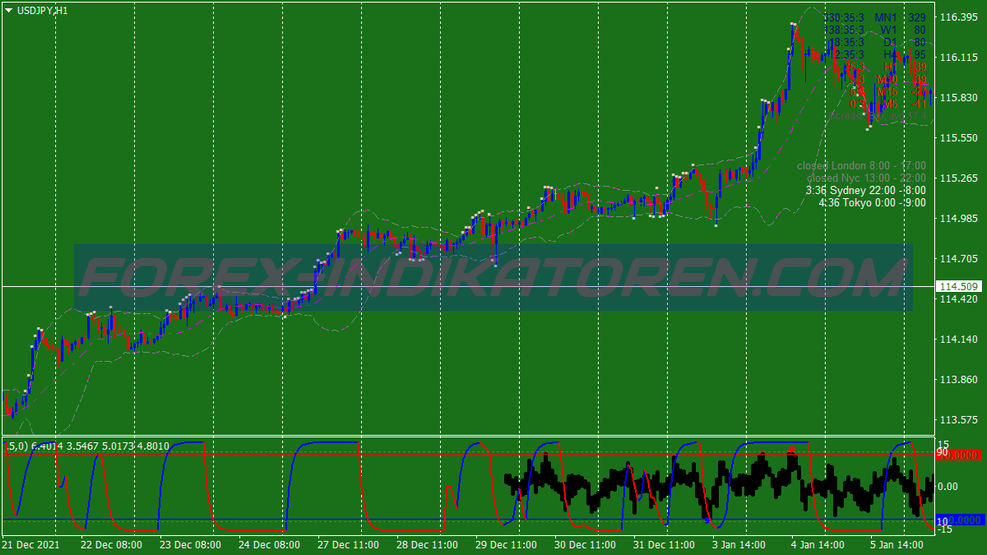This screenshot has height=555, width=987.
Task: Click the value 95 next to H4
Action: pos(920,55)
